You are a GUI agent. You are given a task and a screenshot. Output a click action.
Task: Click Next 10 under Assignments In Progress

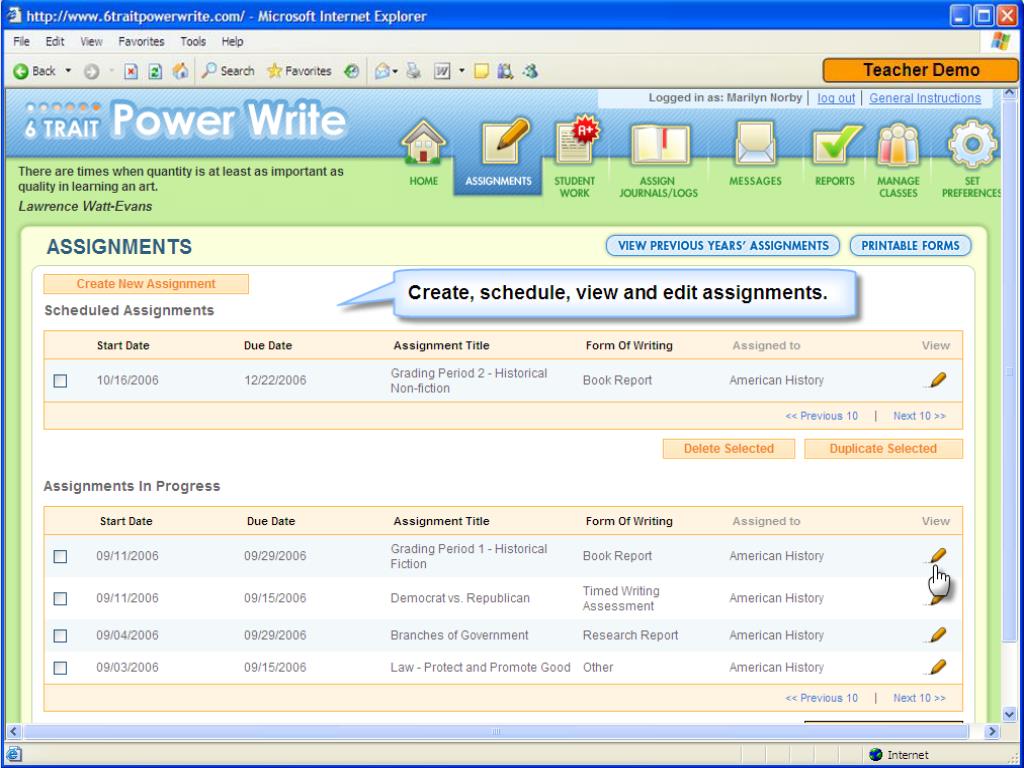[x=920, y=698]
